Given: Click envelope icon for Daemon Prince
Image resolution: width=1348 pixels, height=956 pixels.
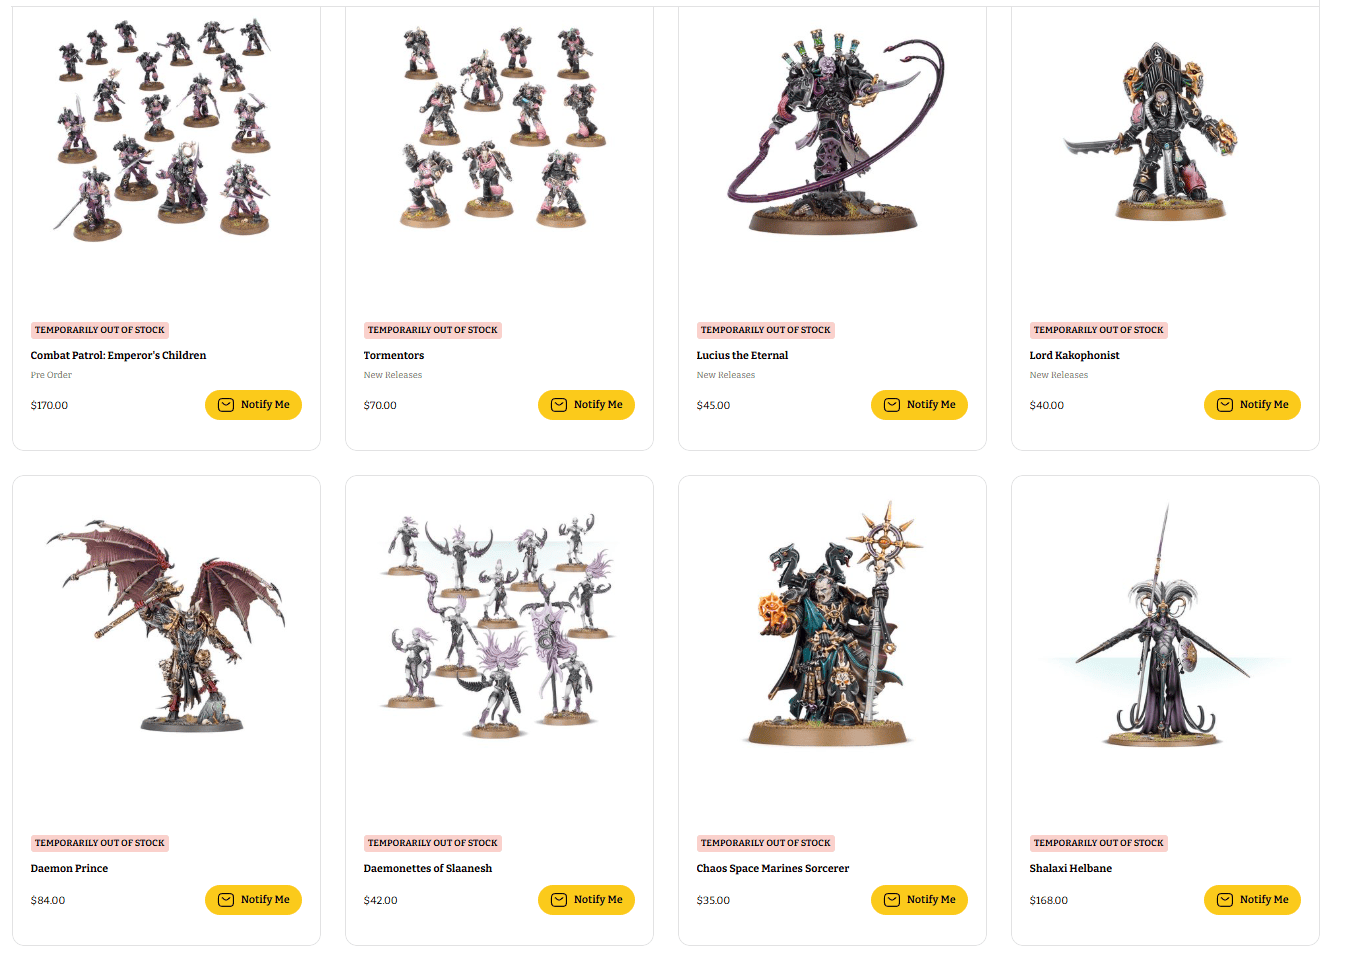Looking at the screenshot, I should pos(226,900).
